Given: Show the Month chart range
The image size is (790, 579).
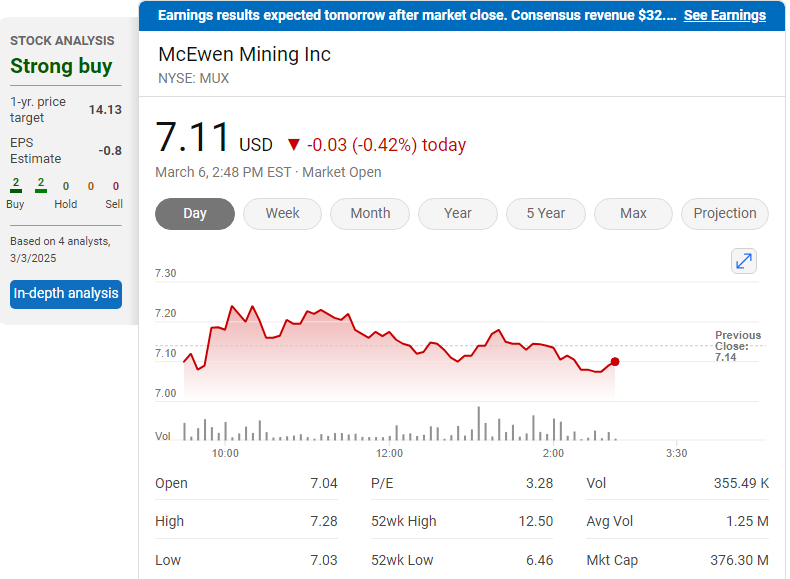Looking at the screenshot, I should (x=370, y=214).
